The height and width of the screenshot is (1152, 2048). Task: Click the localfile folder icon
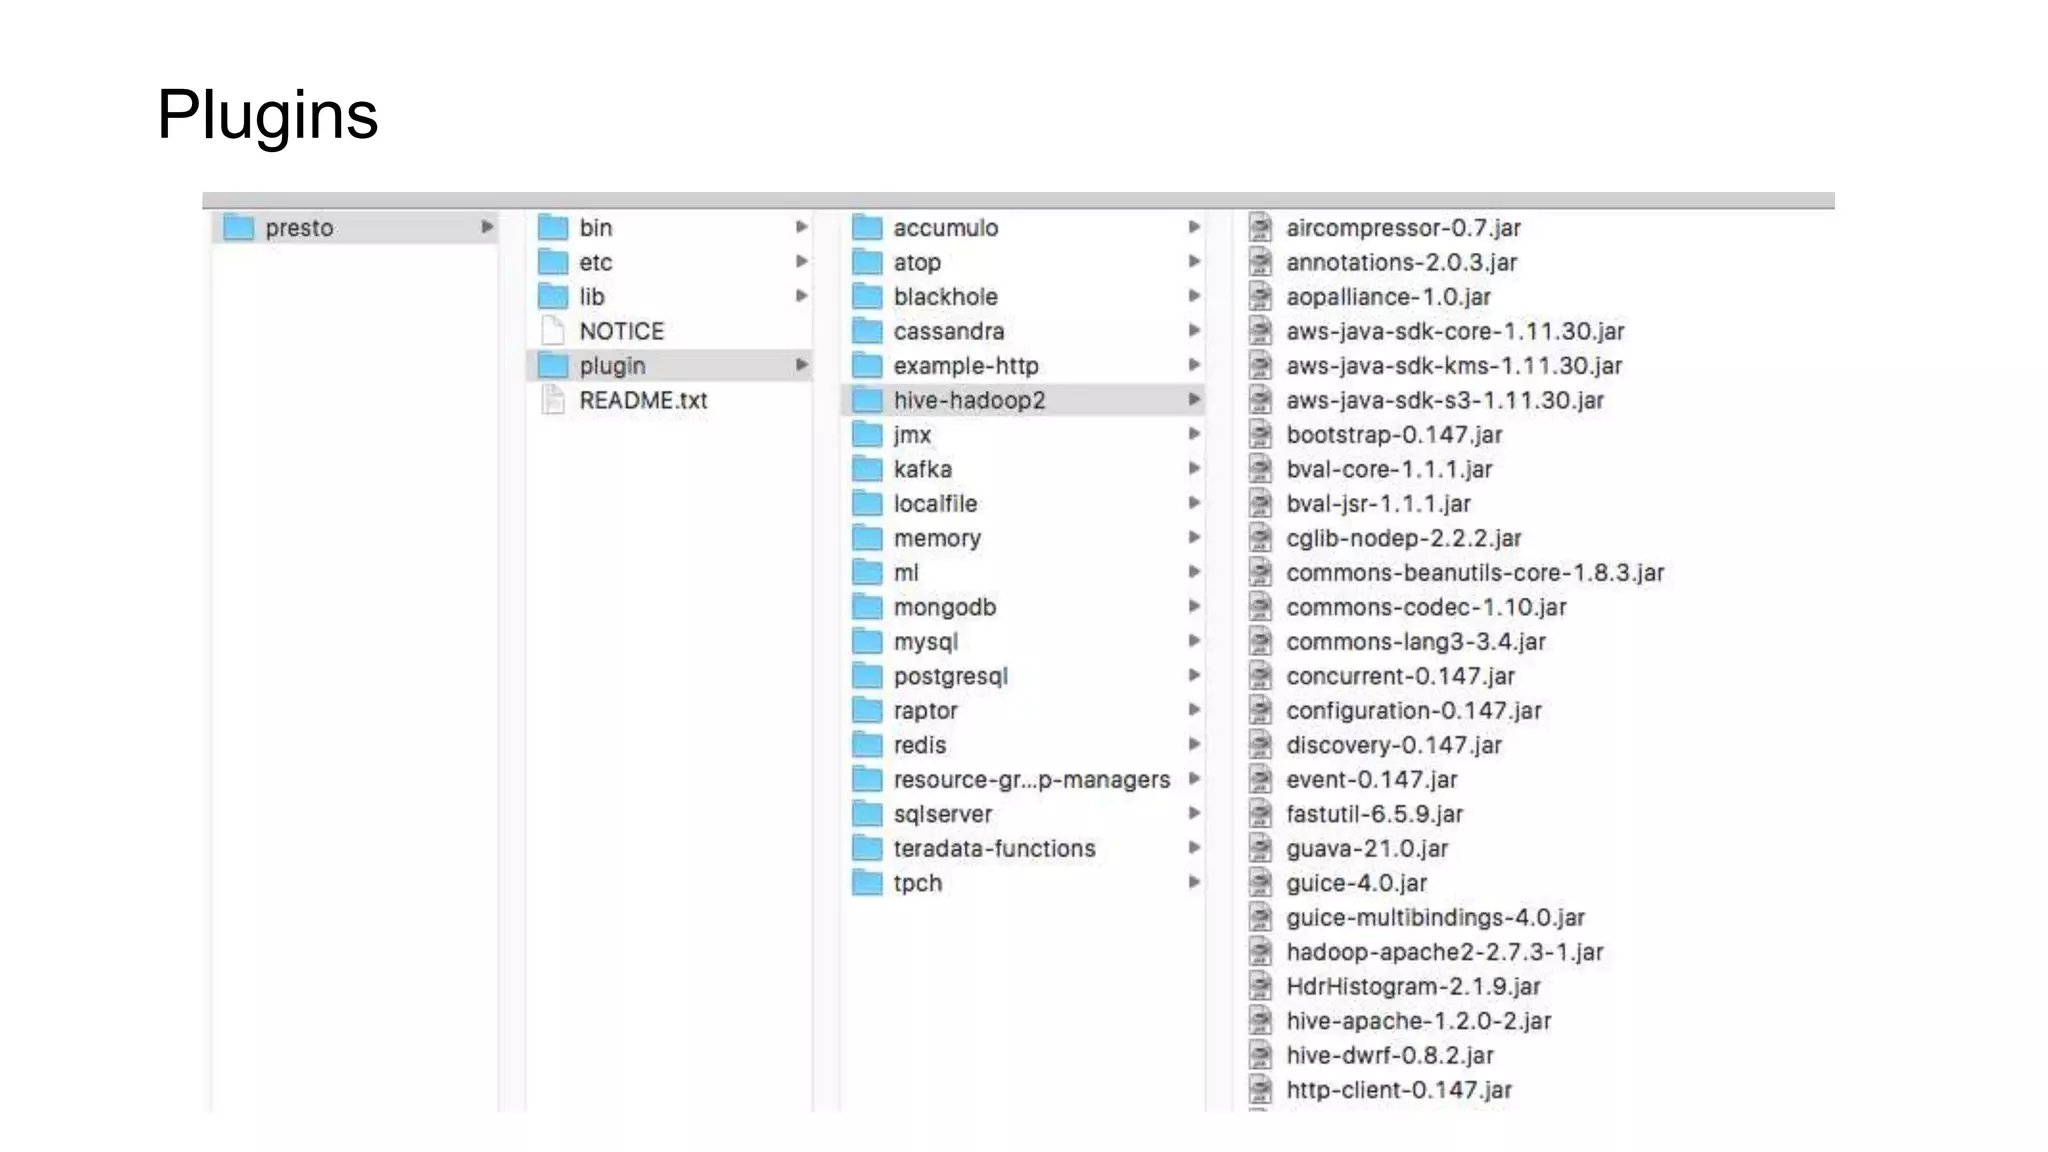[x=867, y=504]
